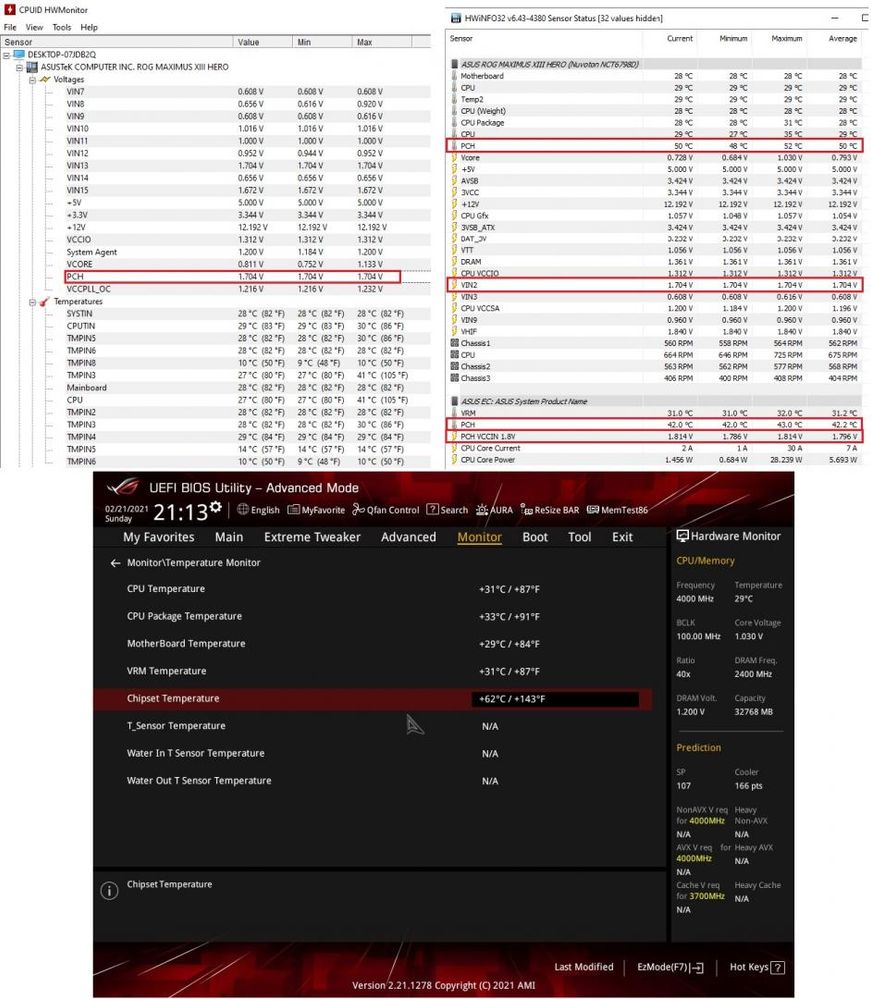The image size is (871, 999).
Task: Collapse the Temperatures tree branch
Action: 32,302
